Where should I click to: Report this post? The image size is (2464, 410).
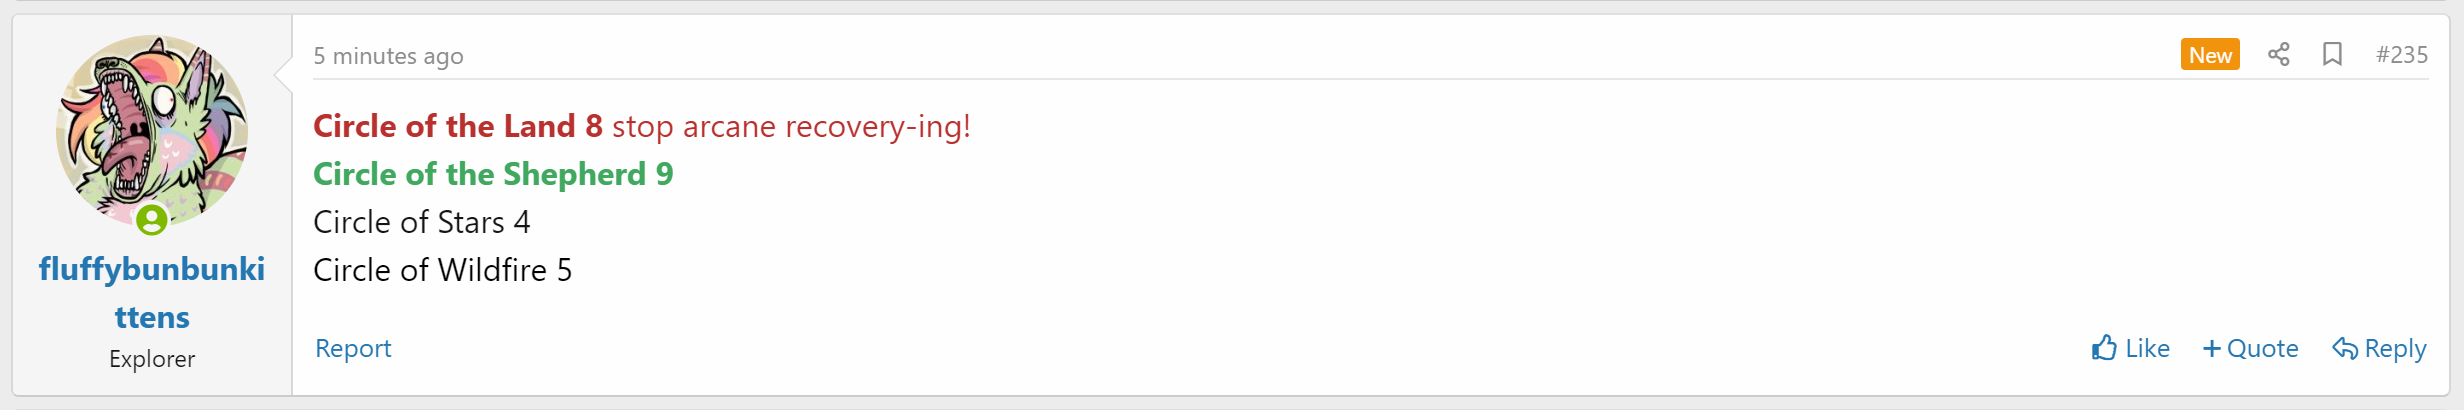[x=353, y=348]
